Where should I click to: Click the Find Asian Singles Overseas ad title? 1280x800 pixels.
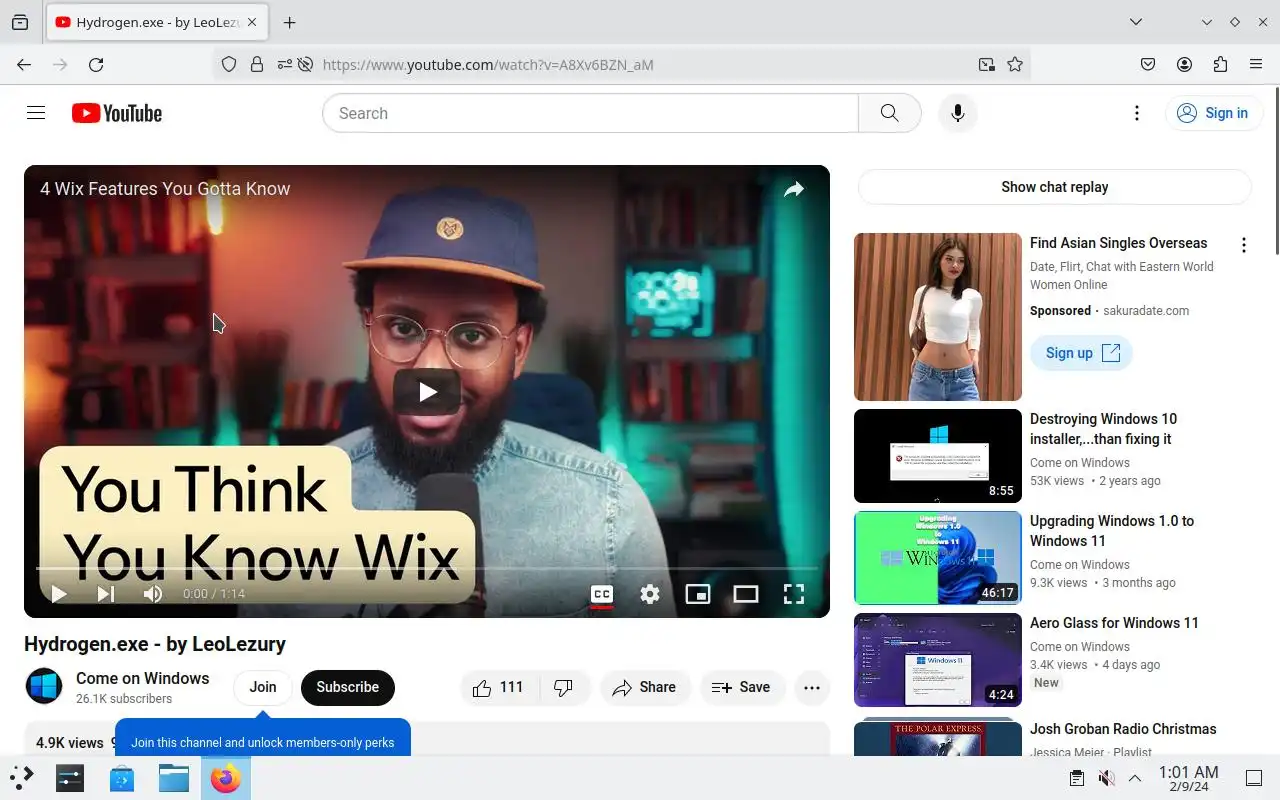click(x=1118, y=243)
